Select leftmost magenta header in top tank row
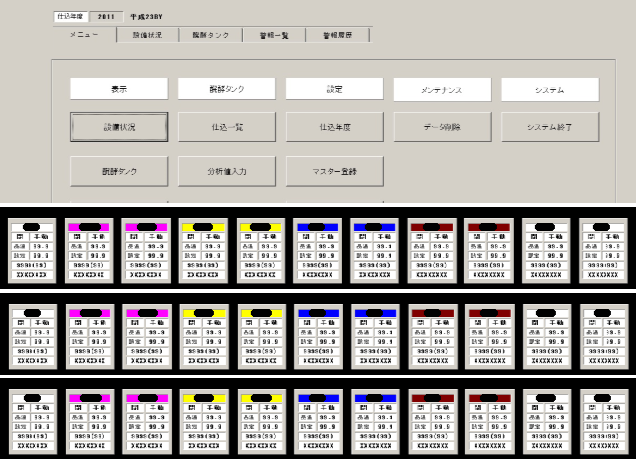Screen dimensions: 636x459 coord(89,227)
